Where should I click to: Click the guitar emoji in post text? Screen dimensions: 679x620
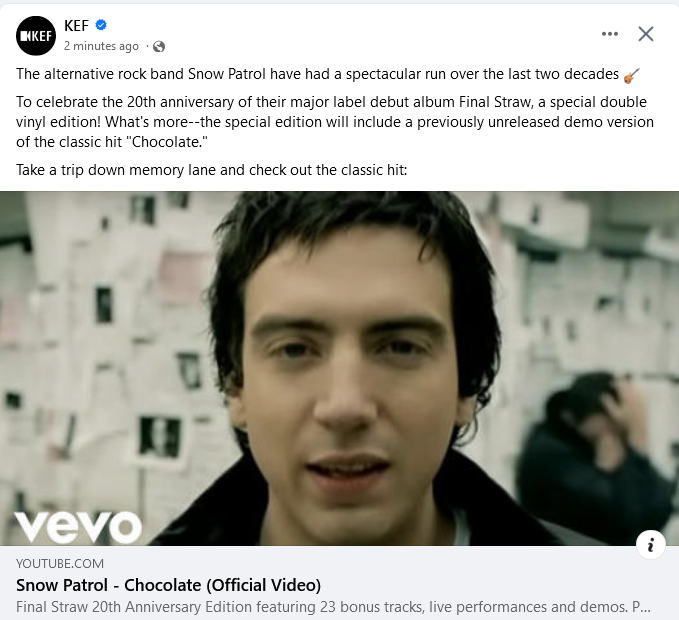pos(631,75)
